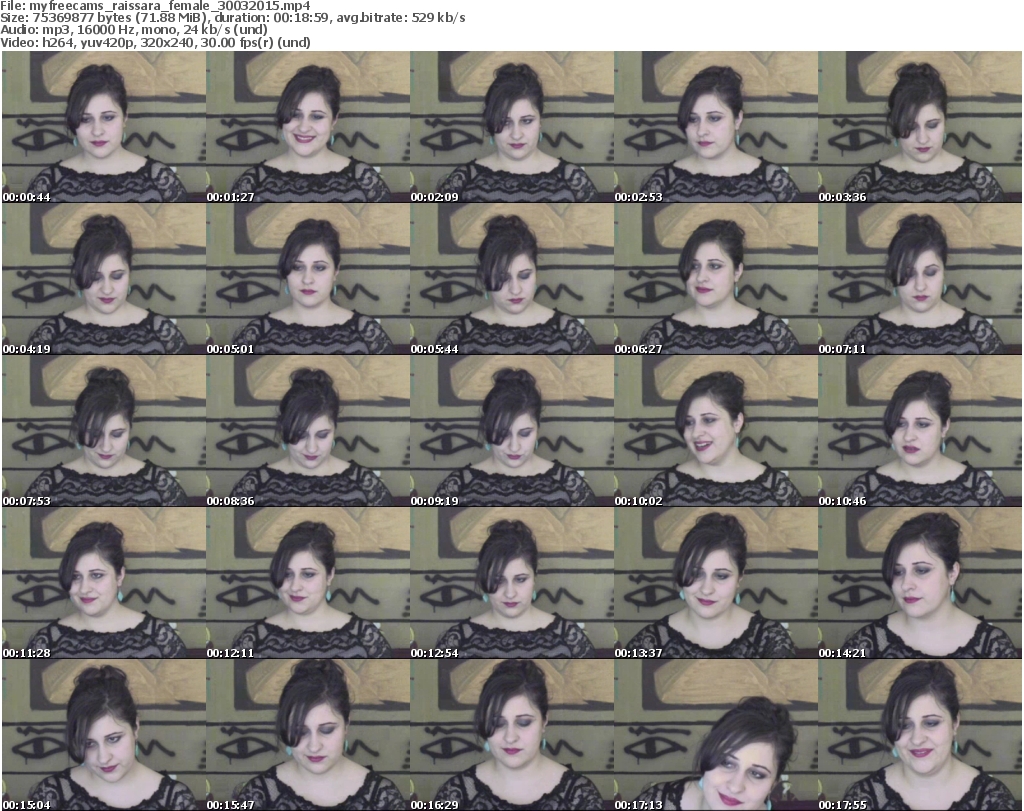
Task: Select the thumbnail frame stamped 00:09:19
Action: pos(512,431)
